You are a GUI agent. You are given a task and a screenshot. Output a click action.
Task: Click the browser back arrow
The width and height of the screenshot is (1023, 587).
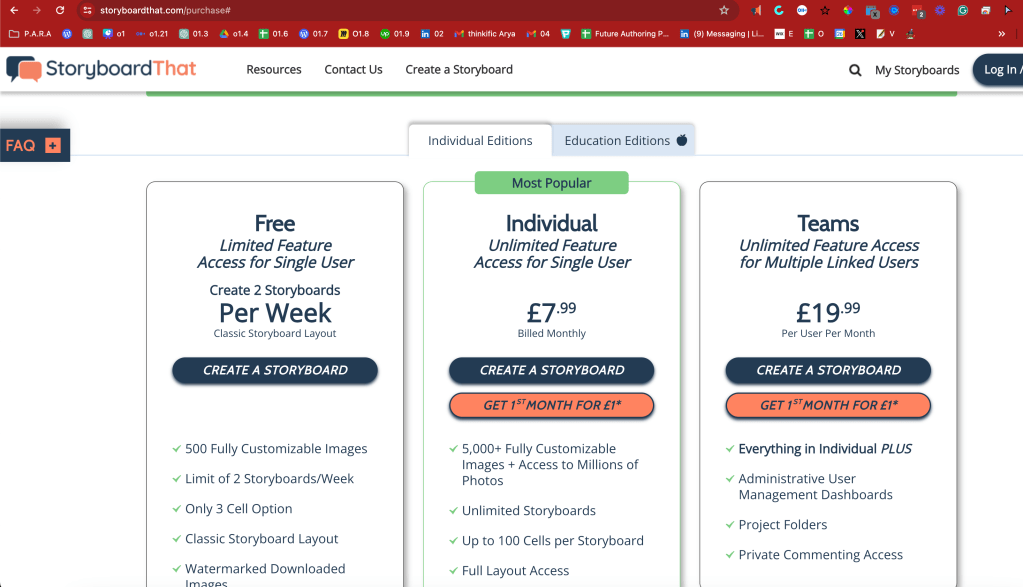click(x=14, y=10)
